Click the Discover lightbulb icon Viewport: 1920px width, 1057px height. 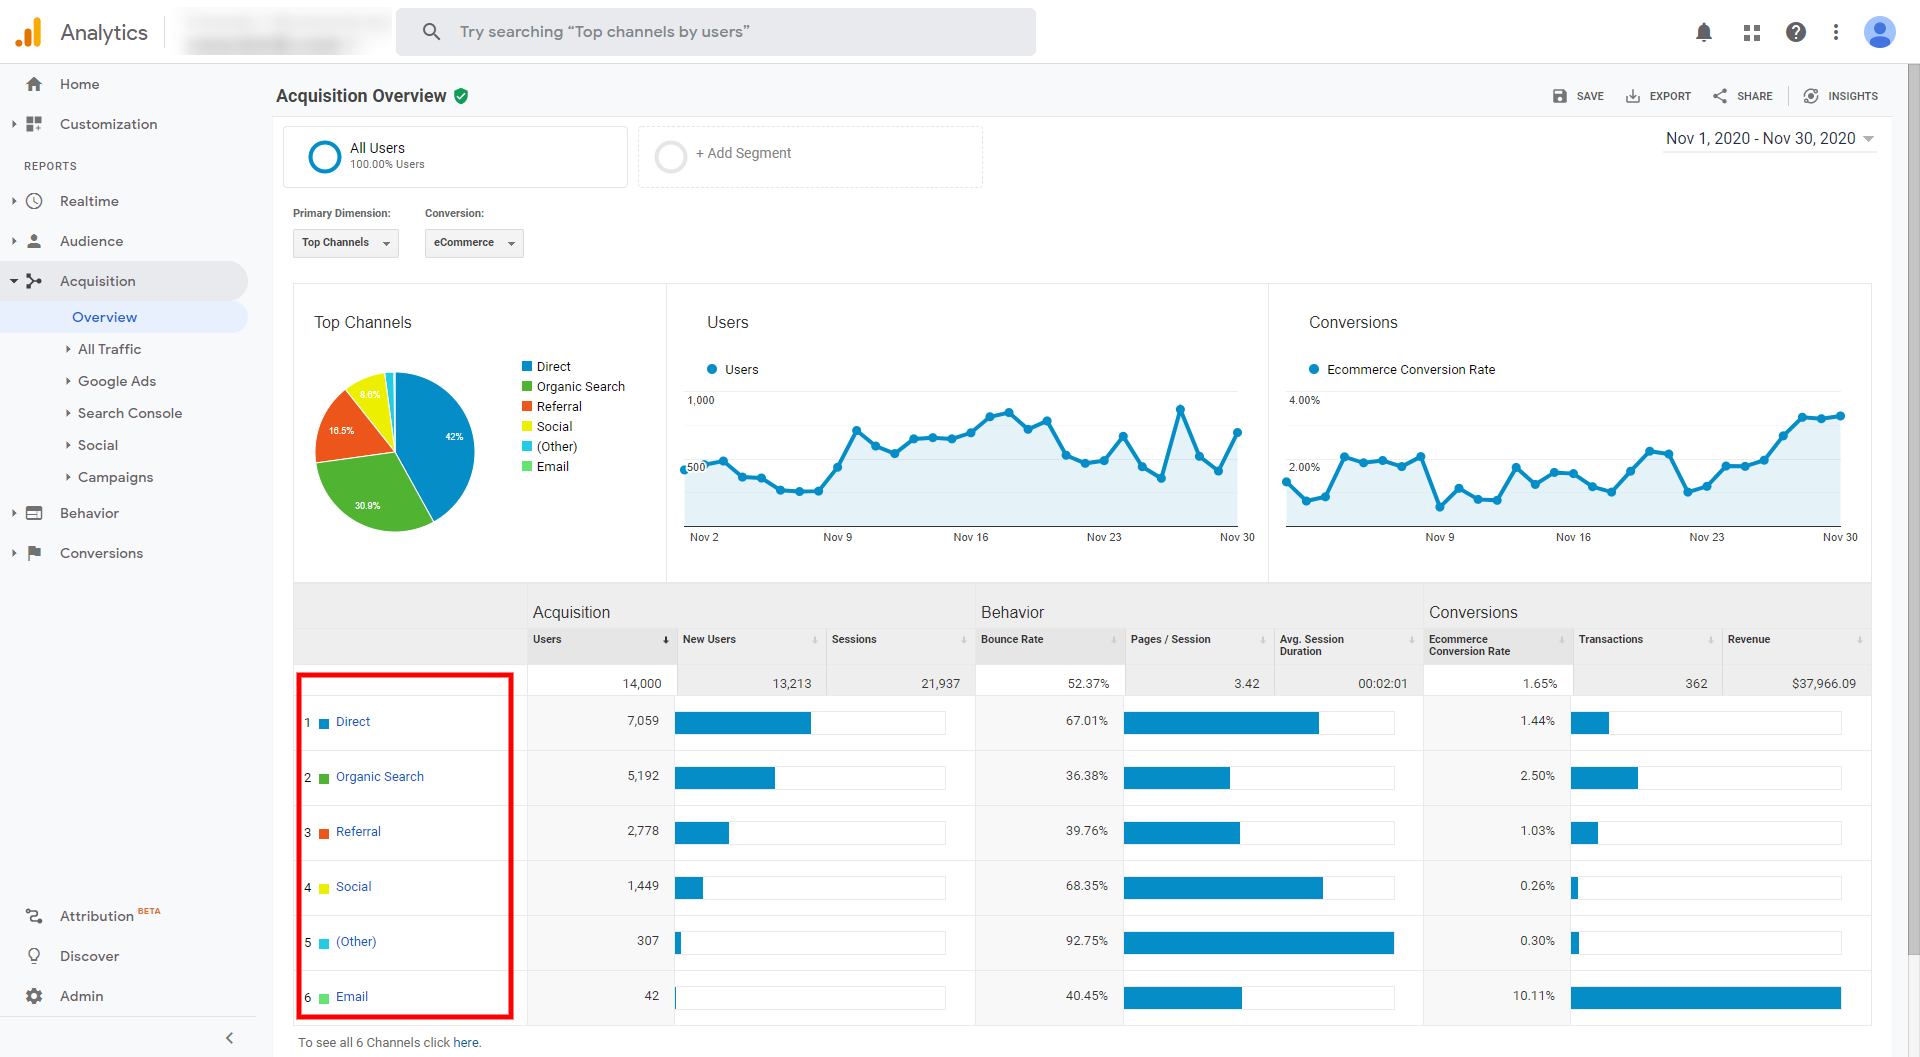[34, 956]
